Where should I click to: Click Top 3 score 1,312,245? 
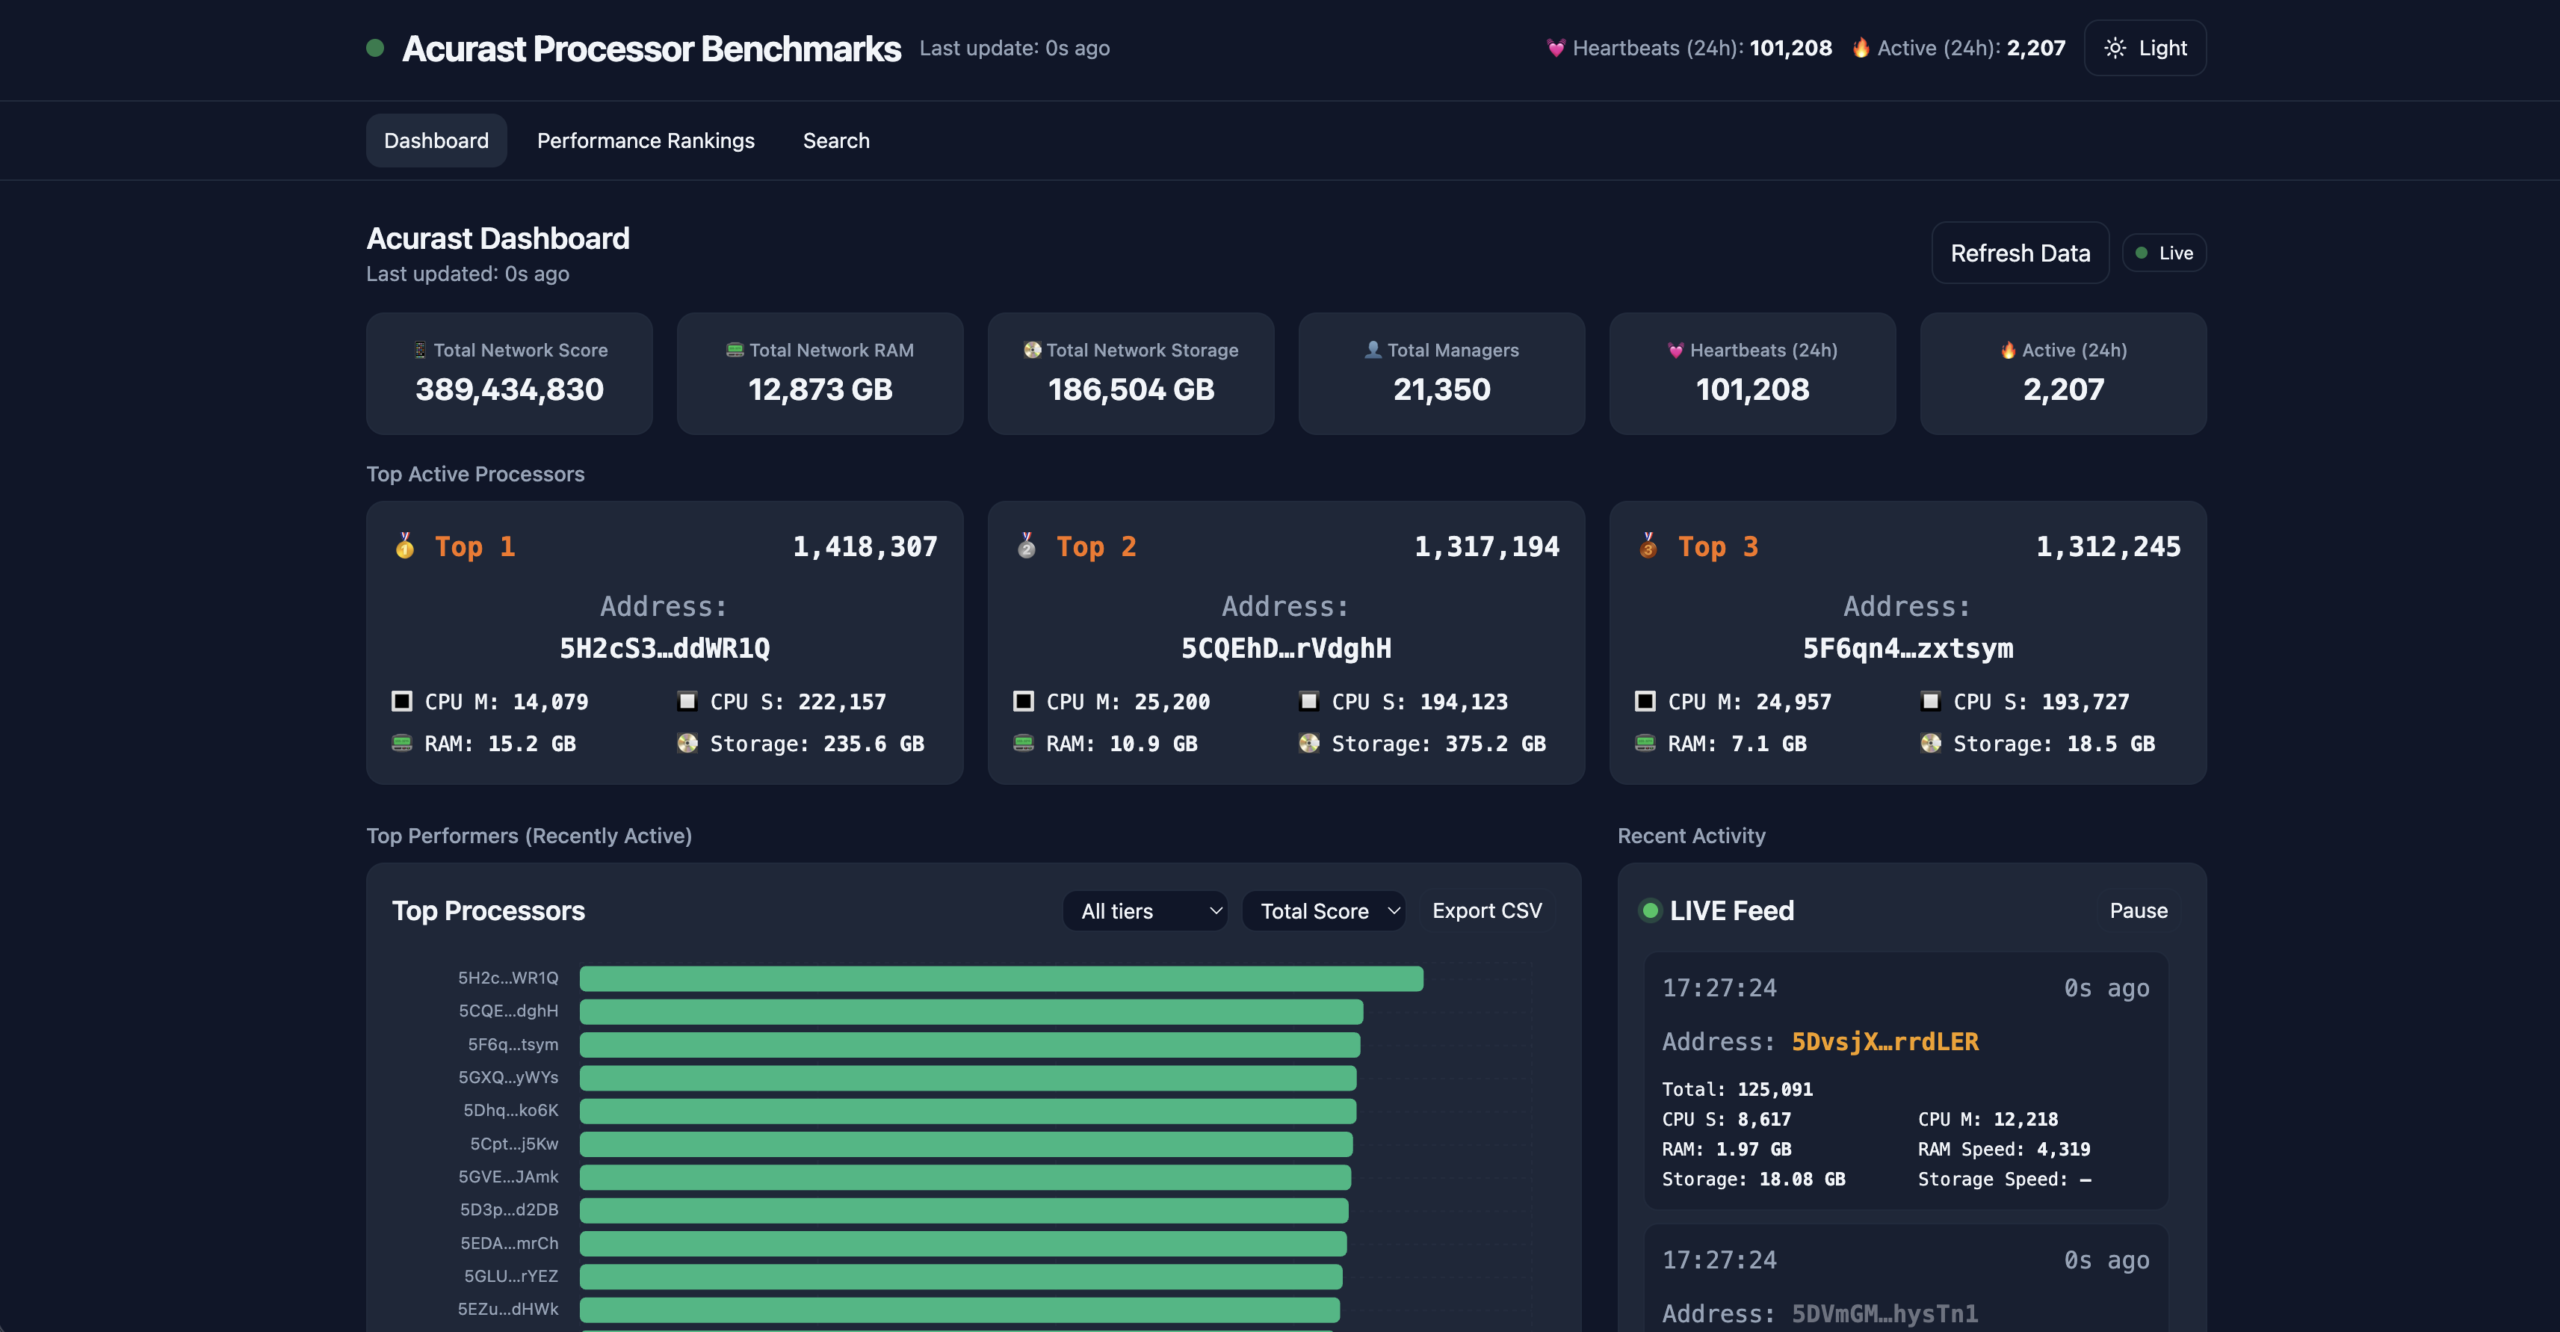(x=2109, y=546)
